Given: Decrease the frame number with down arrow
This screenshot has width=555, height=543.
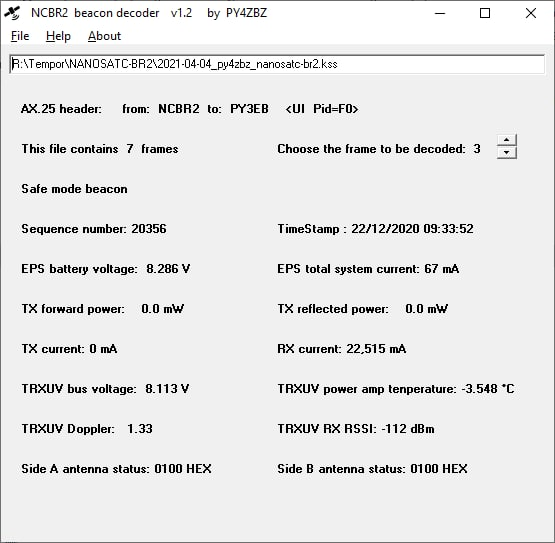Looking at the screenshot, I should 507,153.
